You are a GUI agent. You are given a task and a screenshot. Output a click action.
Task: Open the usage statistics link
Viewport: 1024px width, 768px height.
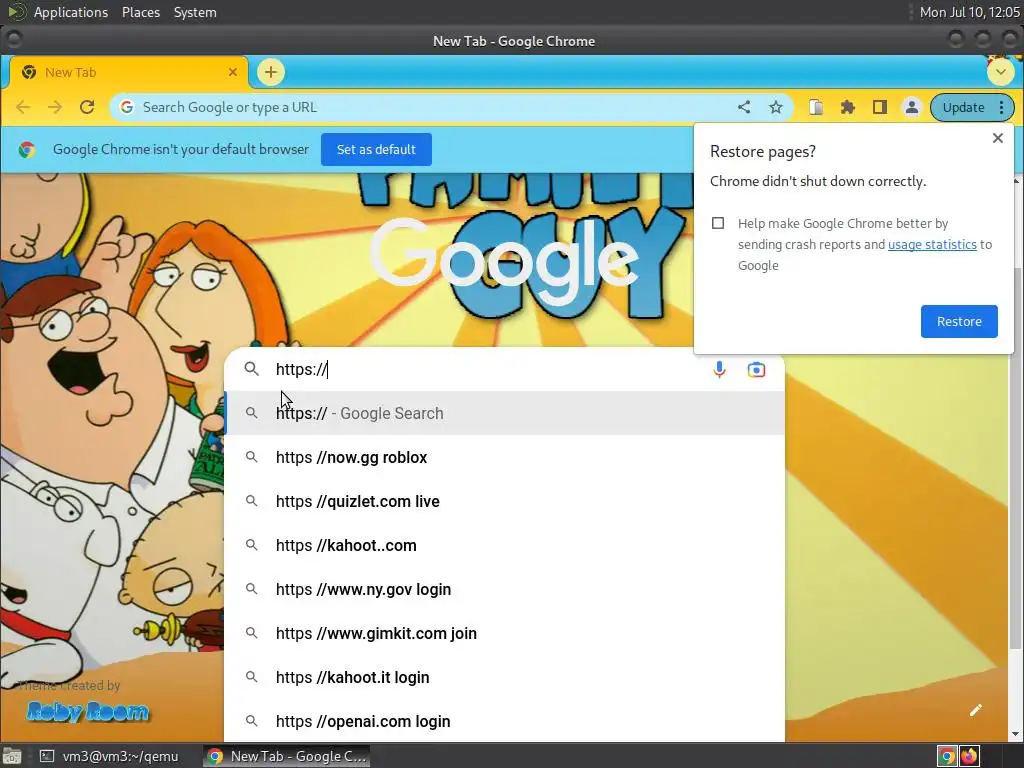[932, 244]
